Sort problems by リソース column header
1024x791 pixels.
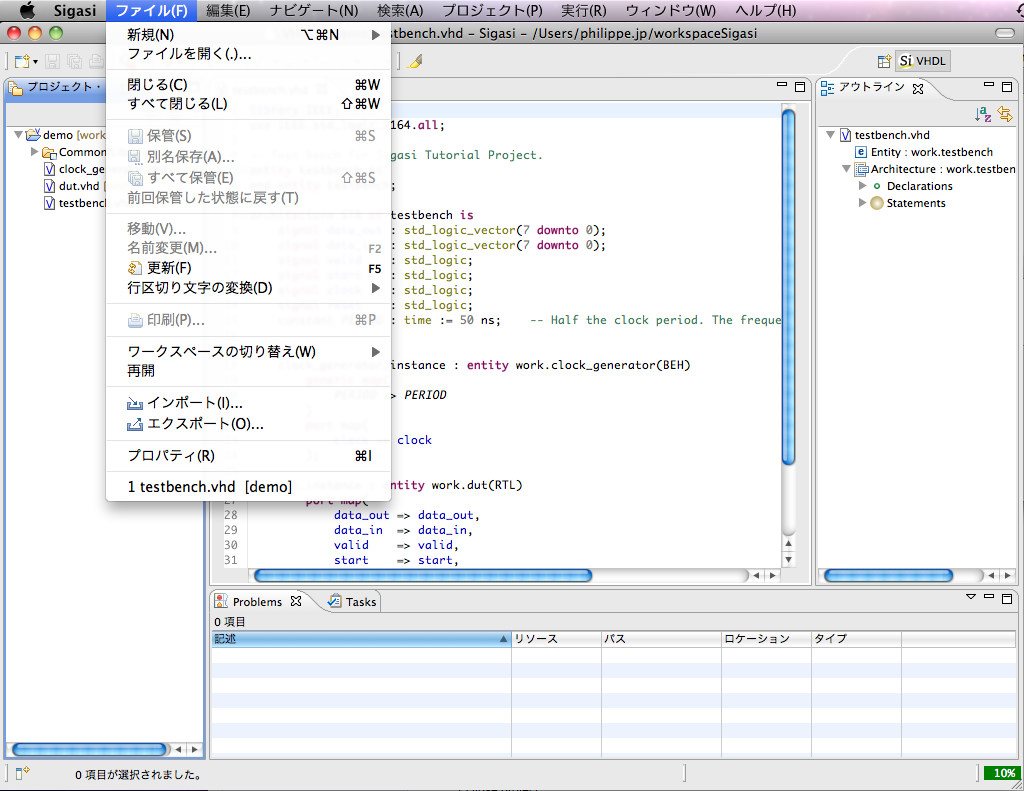[556, 639]
